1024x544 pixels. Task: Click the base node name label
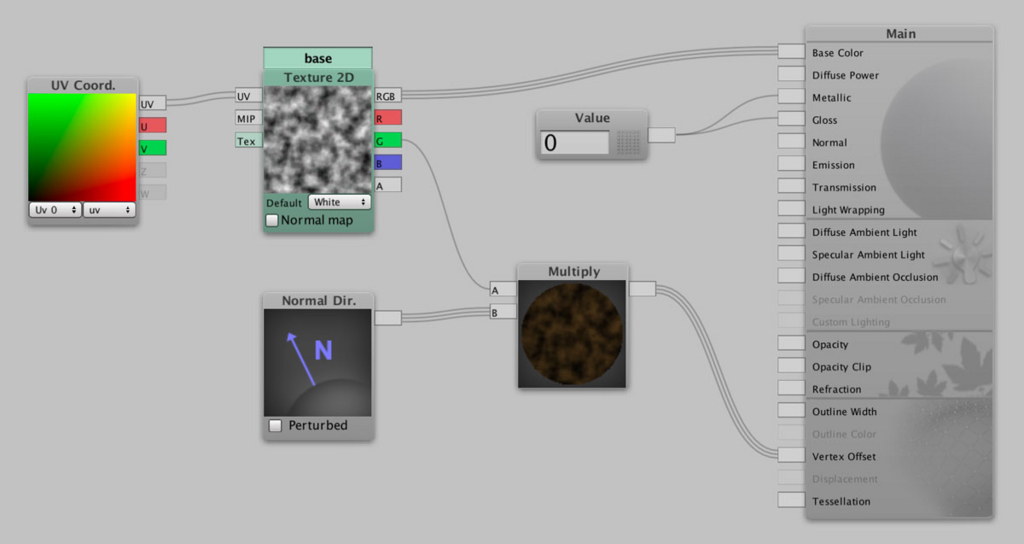(x=318, y=58)
